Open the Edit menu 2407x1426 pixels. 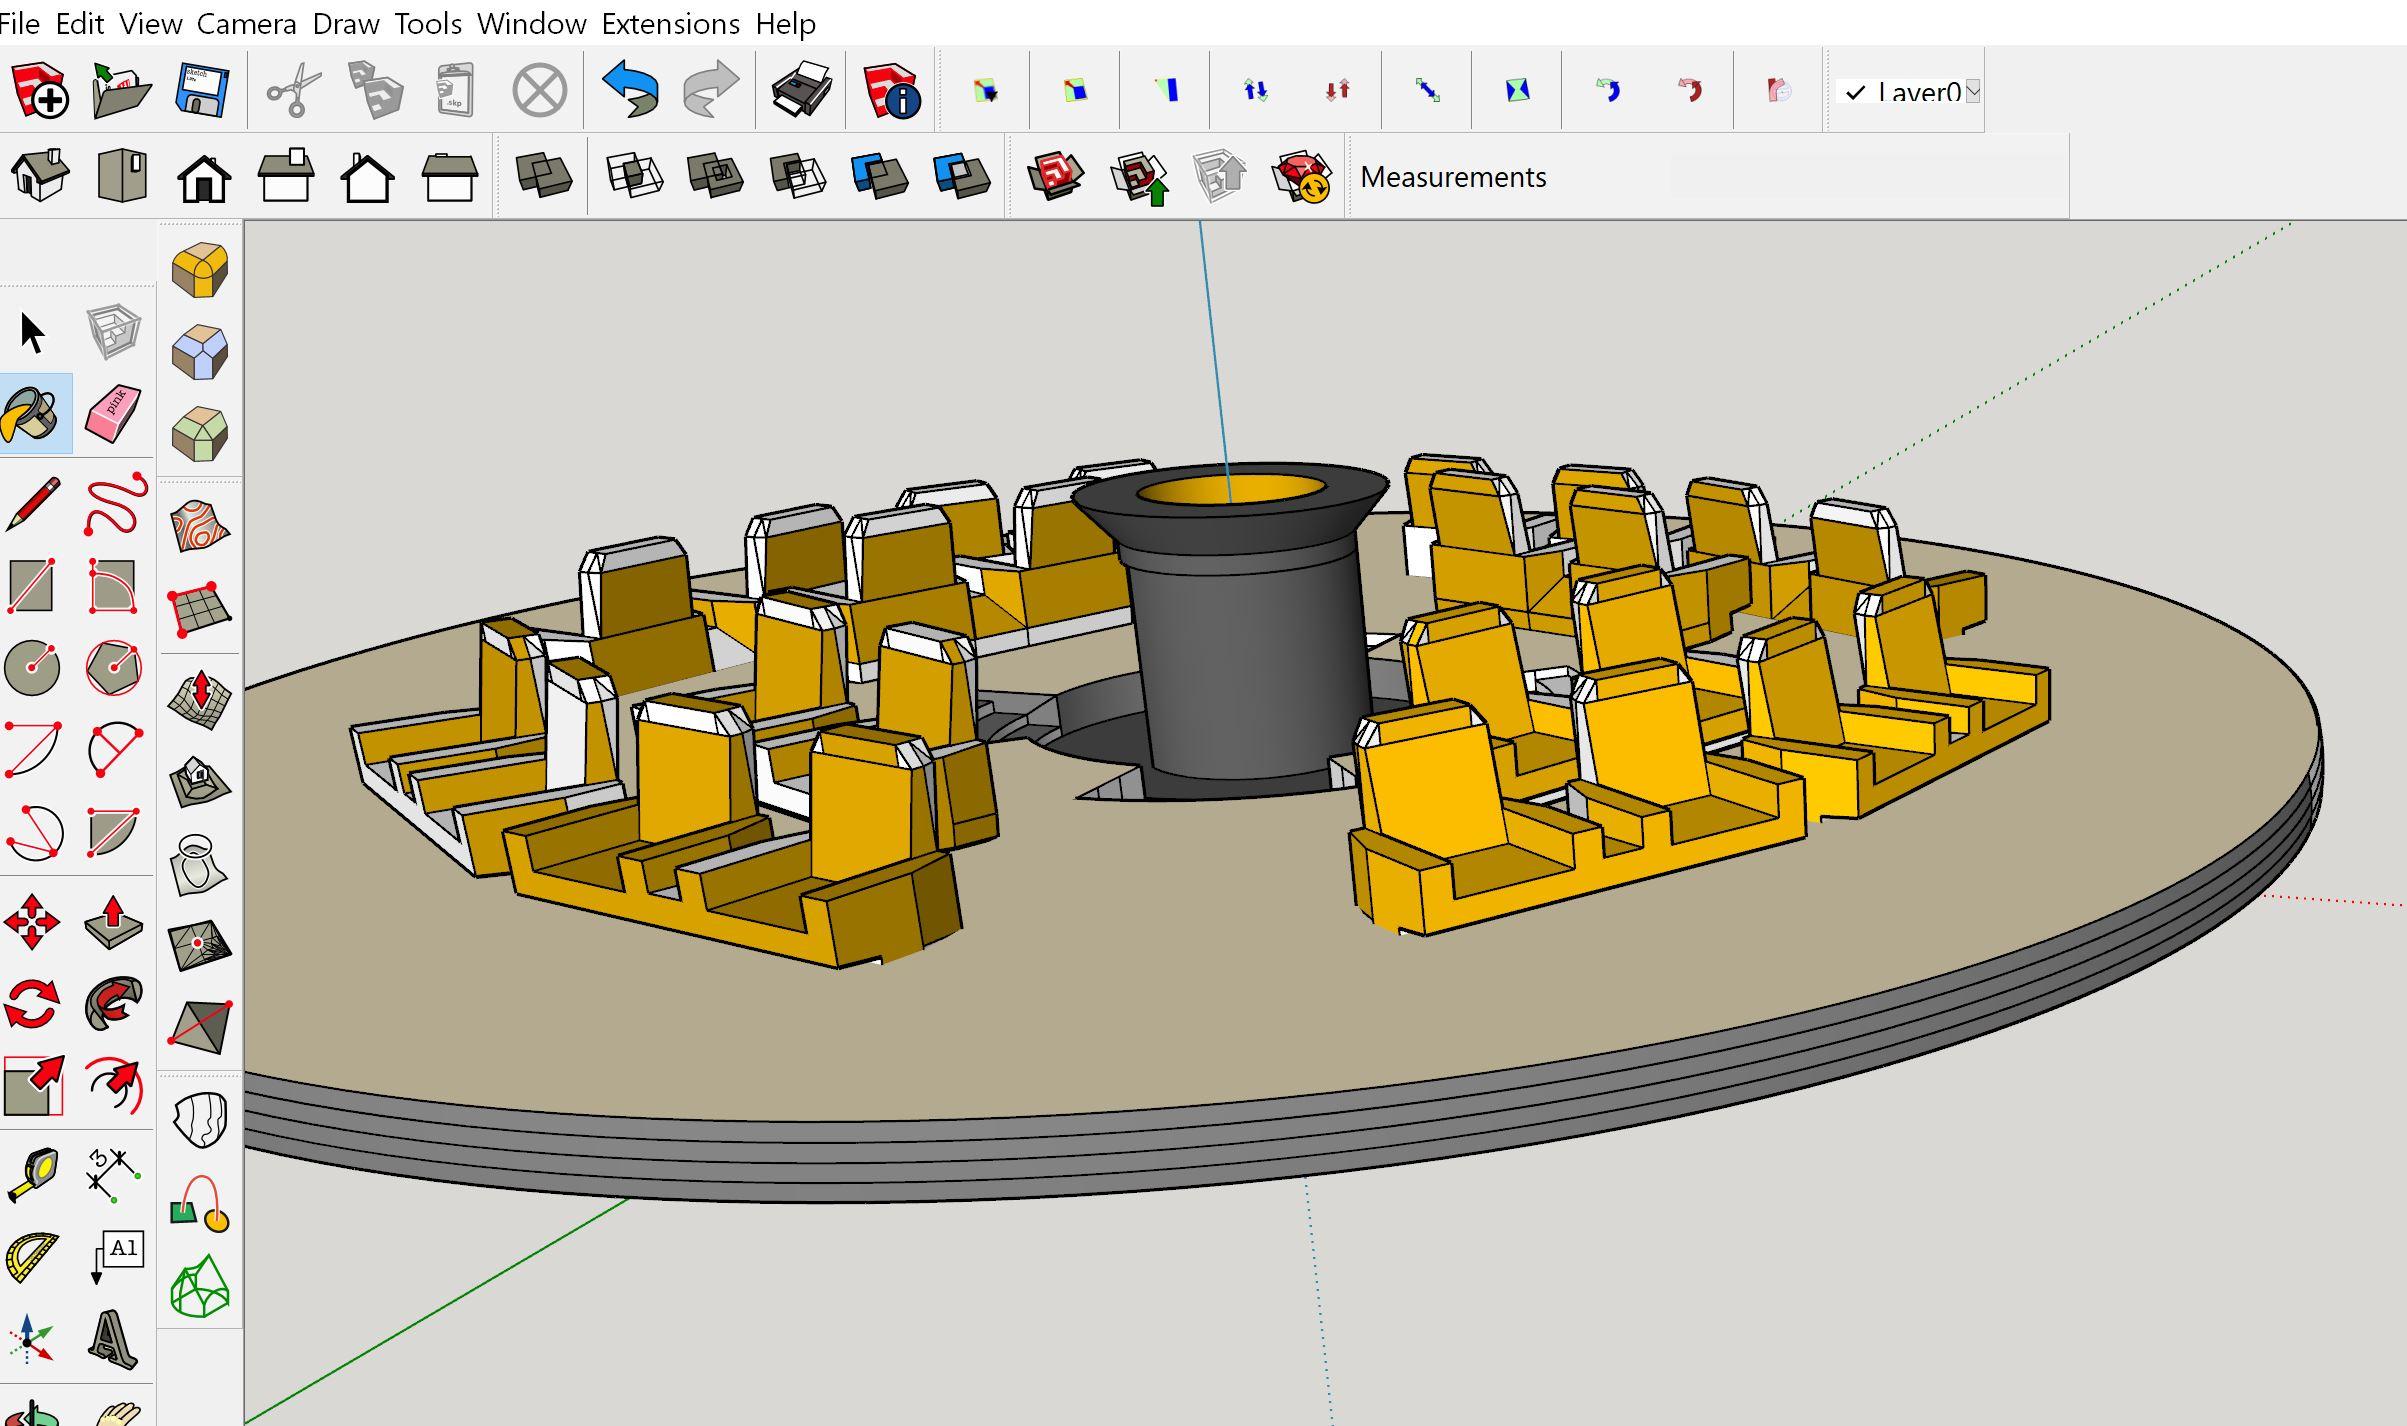80,23
